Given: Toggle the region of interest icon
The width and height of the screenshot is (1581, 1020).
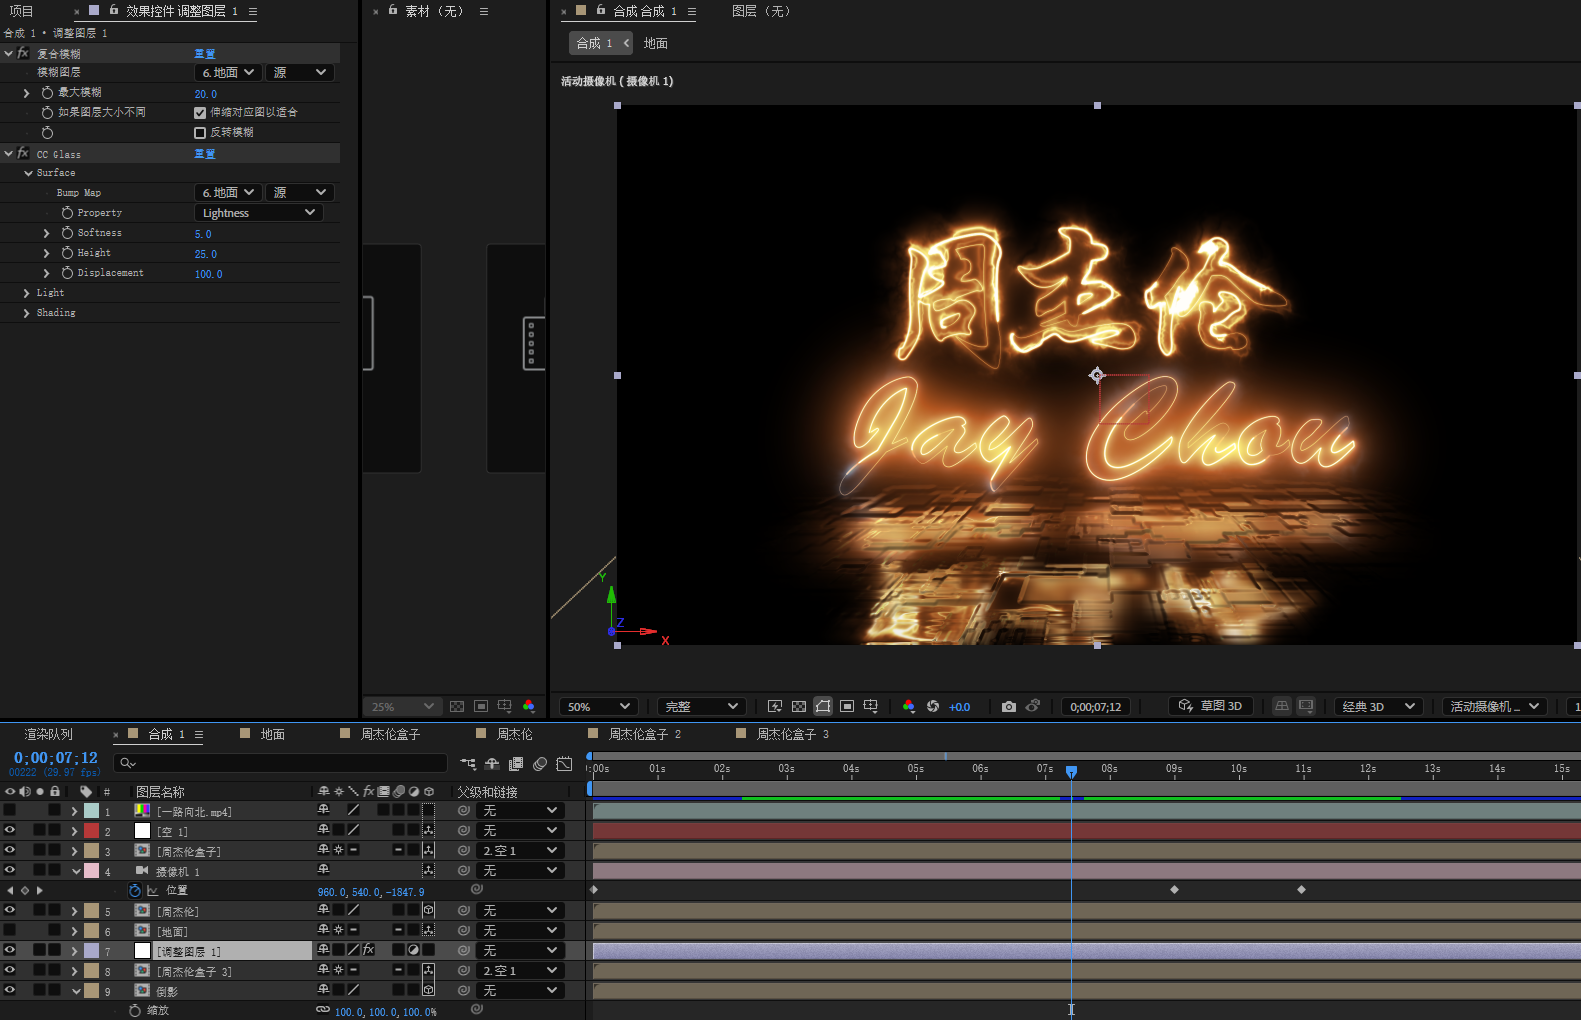Looking at the screenshot, I should (846, 707).
